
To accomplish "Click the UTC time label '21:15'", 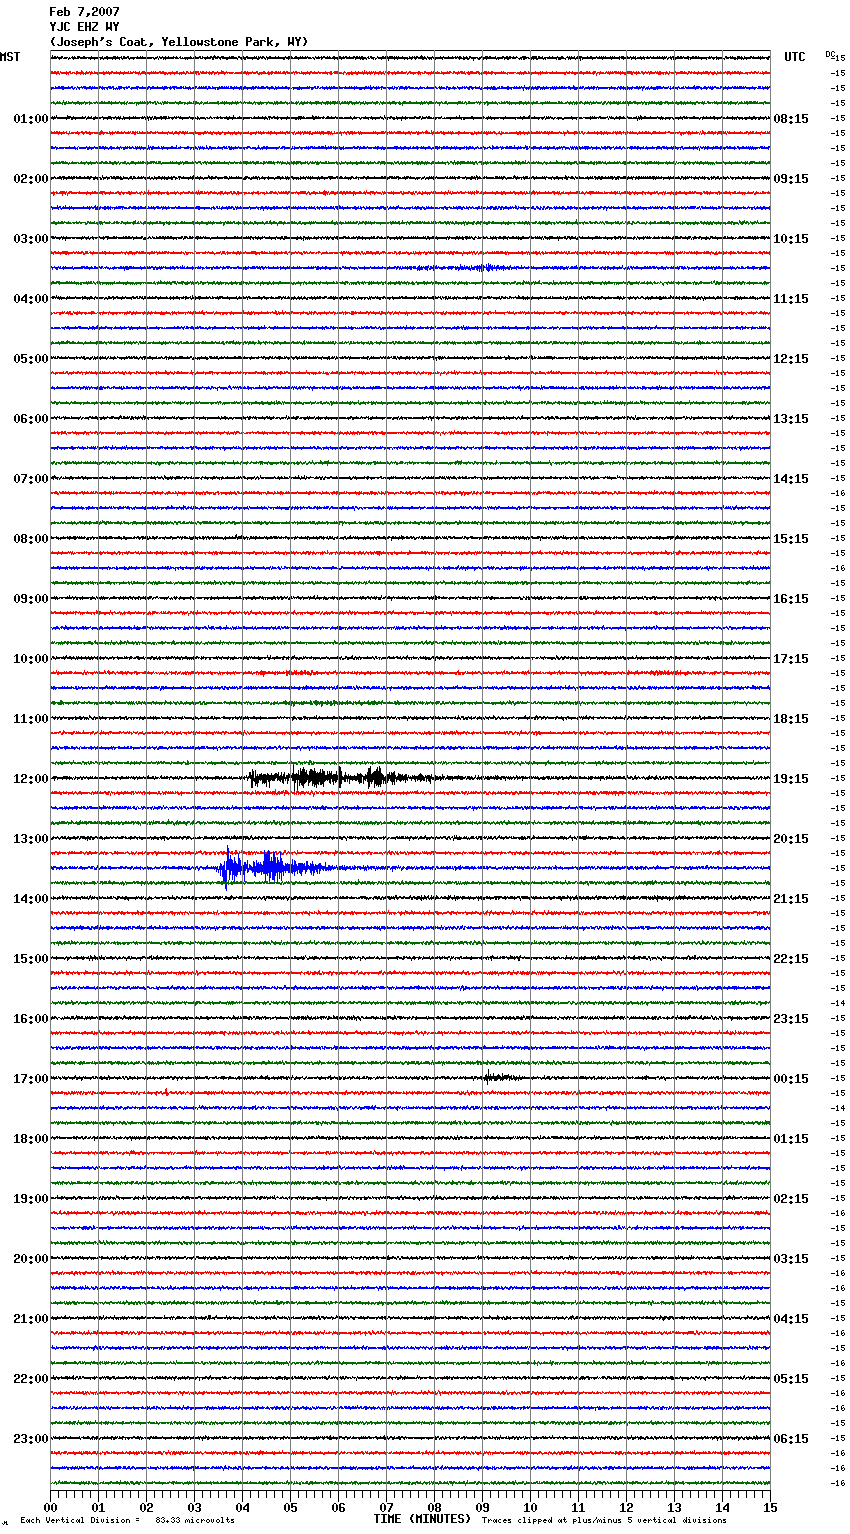I will pyautogui.click(x=791, y=899).
